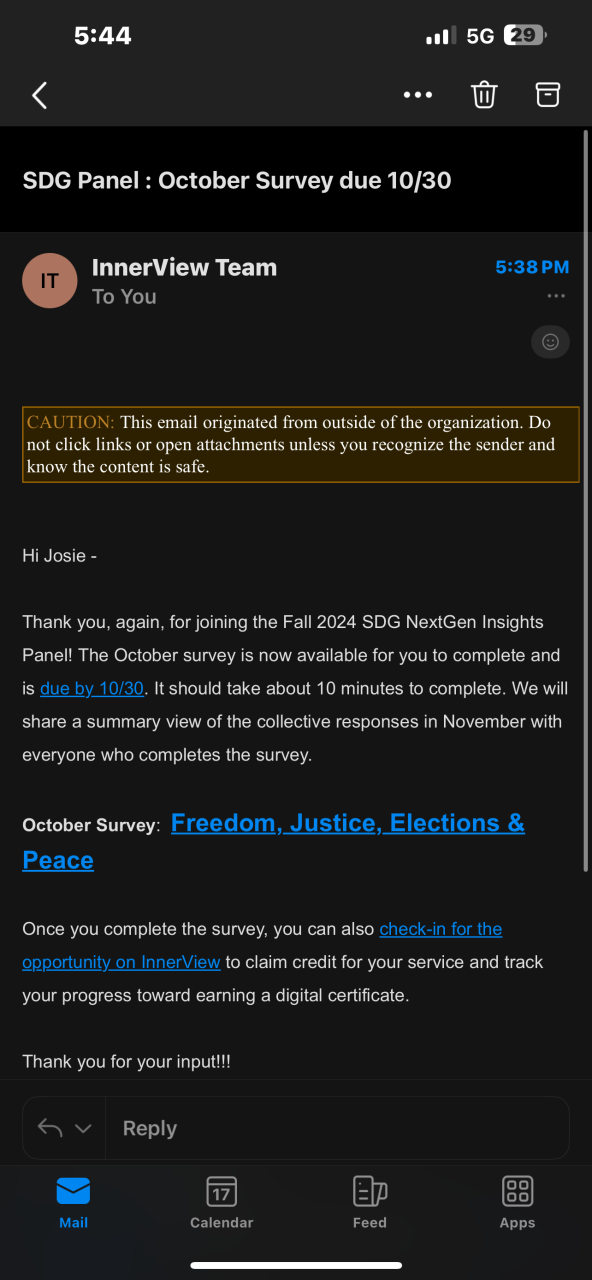Open the Apps tab
This screenshot has width=592, height=1280.
pos(517,1203)
